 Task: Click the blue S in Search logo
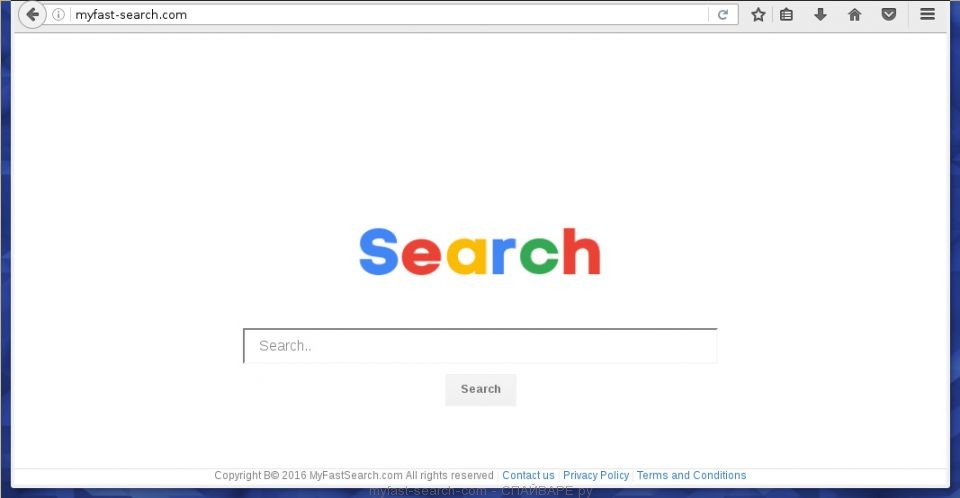pos(378,252)
